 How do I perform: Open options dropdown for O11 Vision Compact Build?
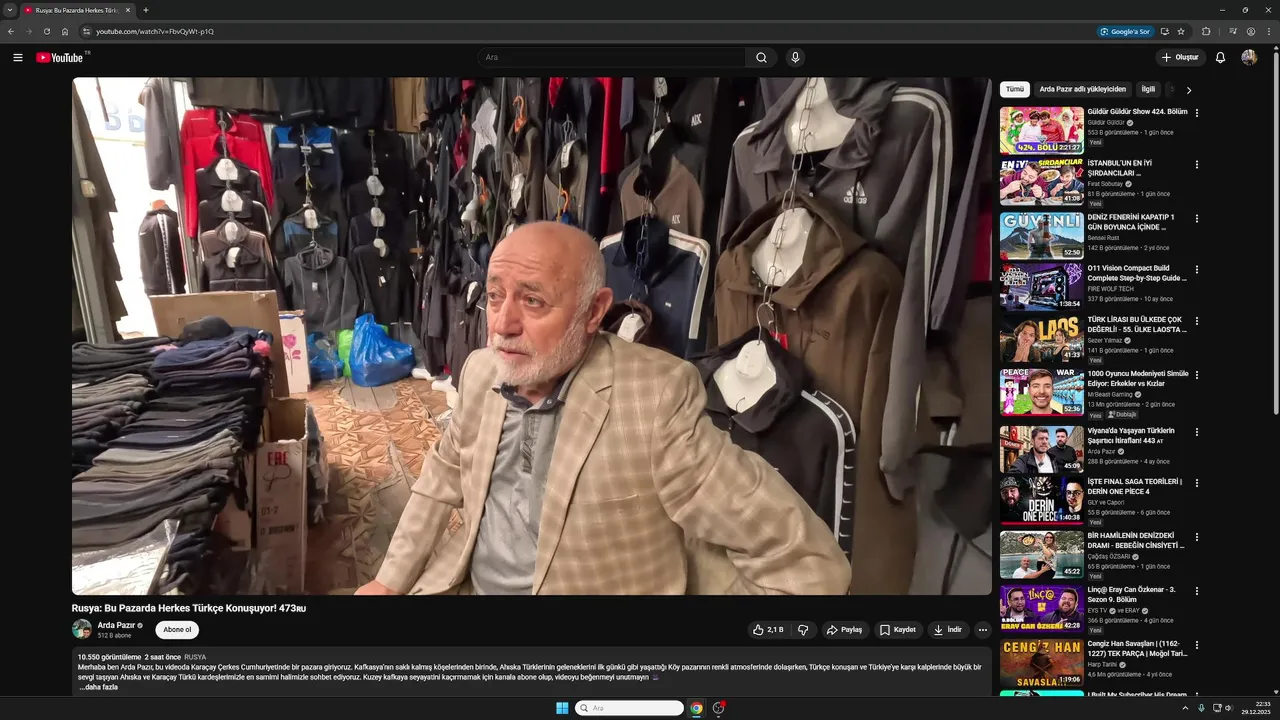coord(1196,269)
